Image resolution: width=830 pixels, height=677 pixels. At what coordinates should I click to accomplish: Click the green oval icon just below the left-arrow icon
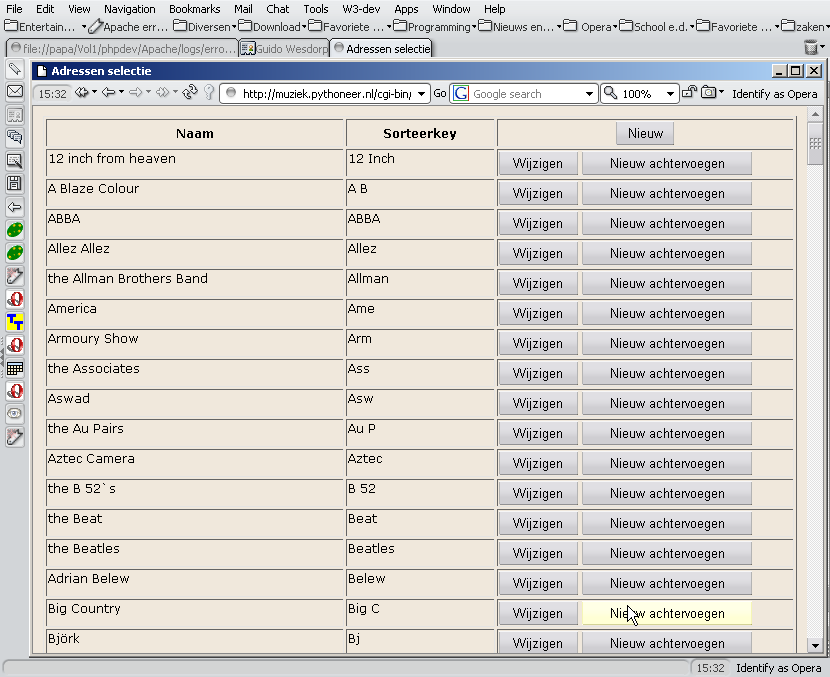coord(14,230)
